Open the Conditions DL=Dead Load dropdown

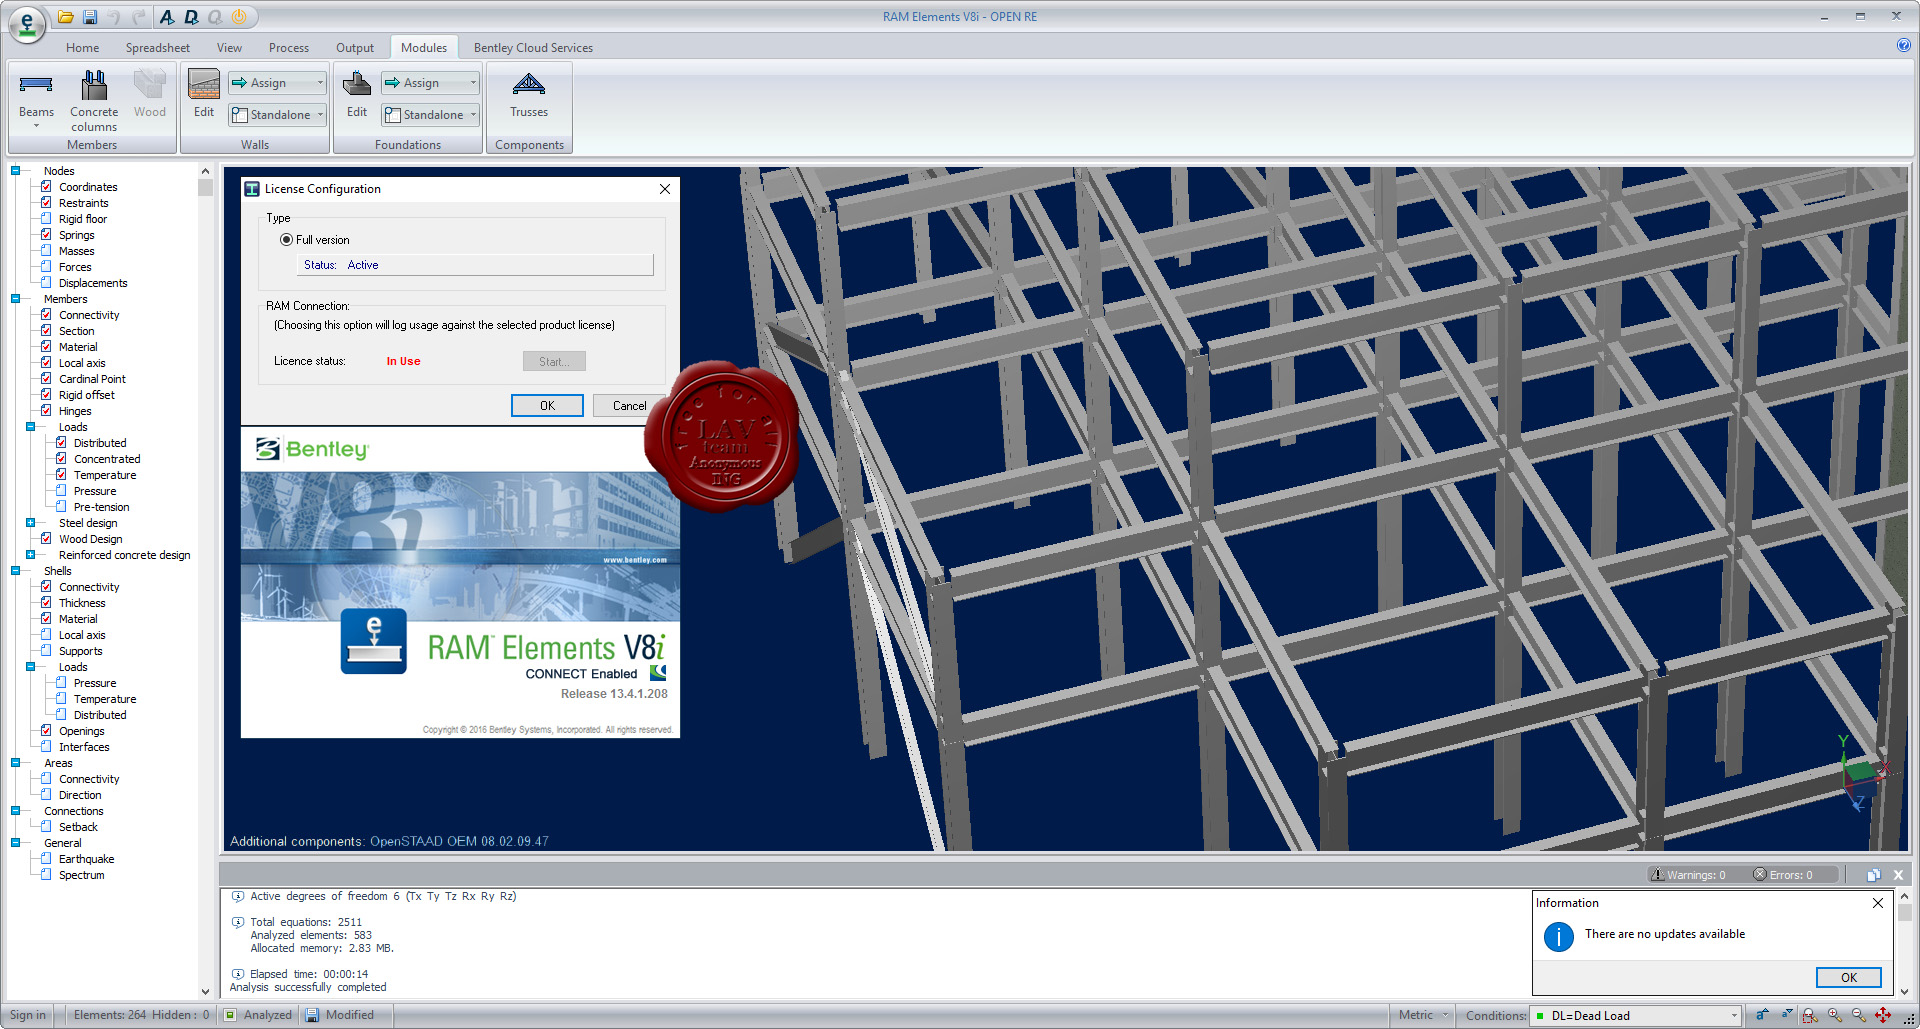tap(1637, 1016)
